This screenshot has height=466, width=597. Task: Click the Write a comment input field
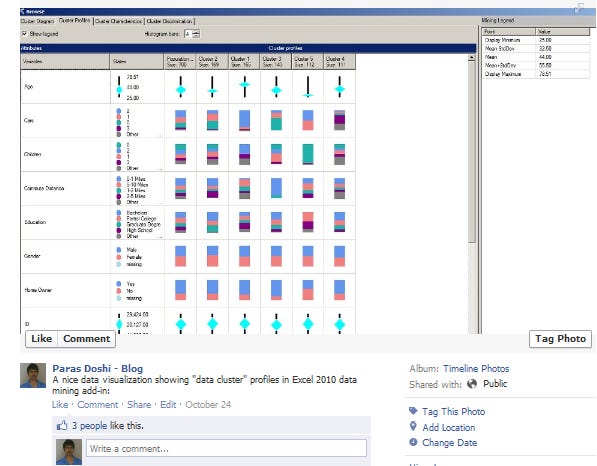point(227,448)
